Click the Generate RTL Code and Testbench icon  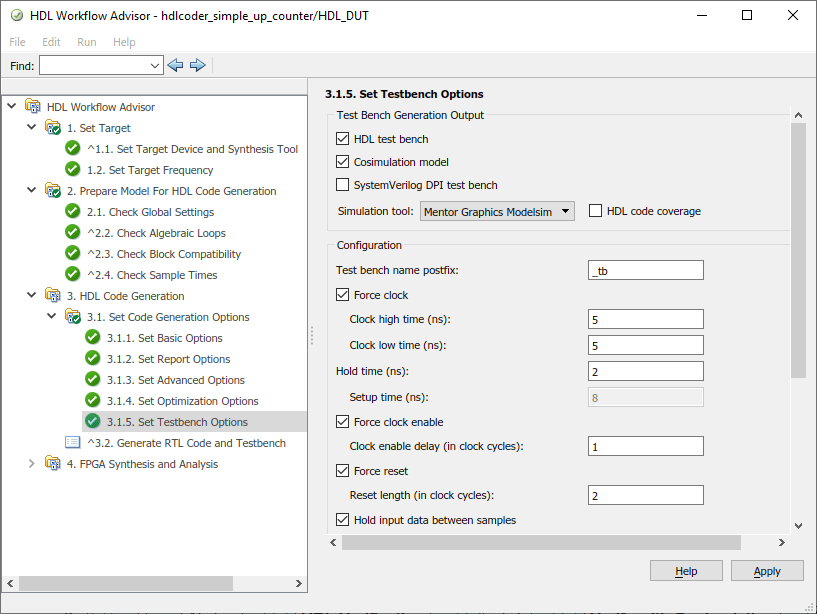(72, 443)
